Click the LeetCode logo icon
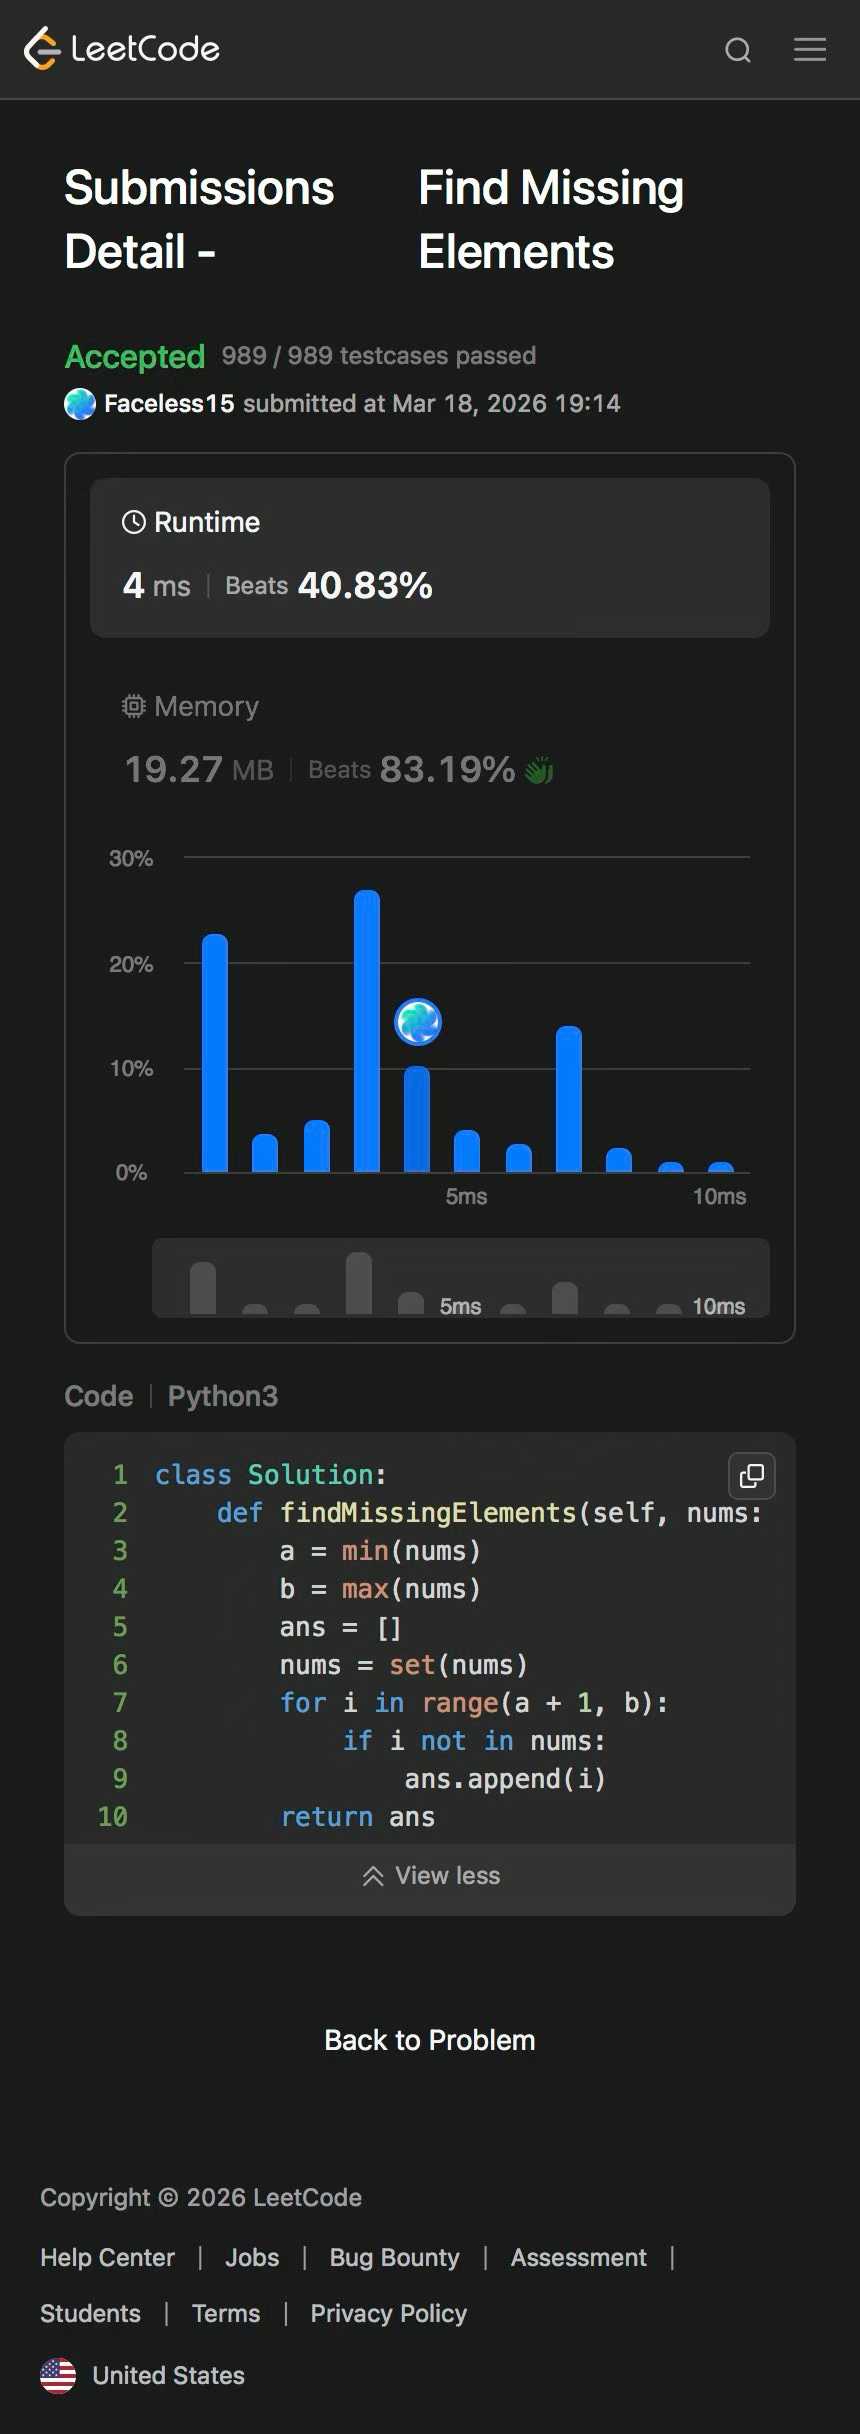The height and width of the screenshot is (2434, 860). click(42, 49)
